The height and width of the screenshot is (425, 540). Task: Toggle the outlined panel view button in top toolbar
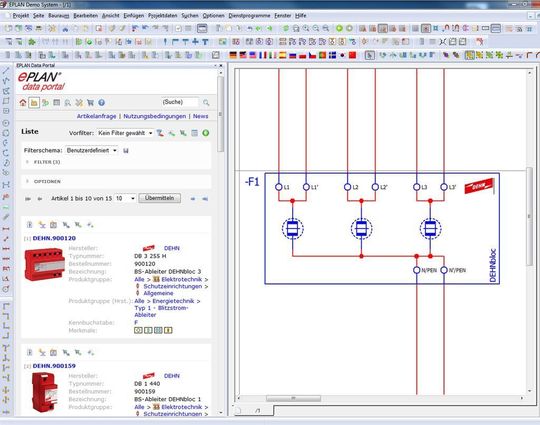pos(496,29)
